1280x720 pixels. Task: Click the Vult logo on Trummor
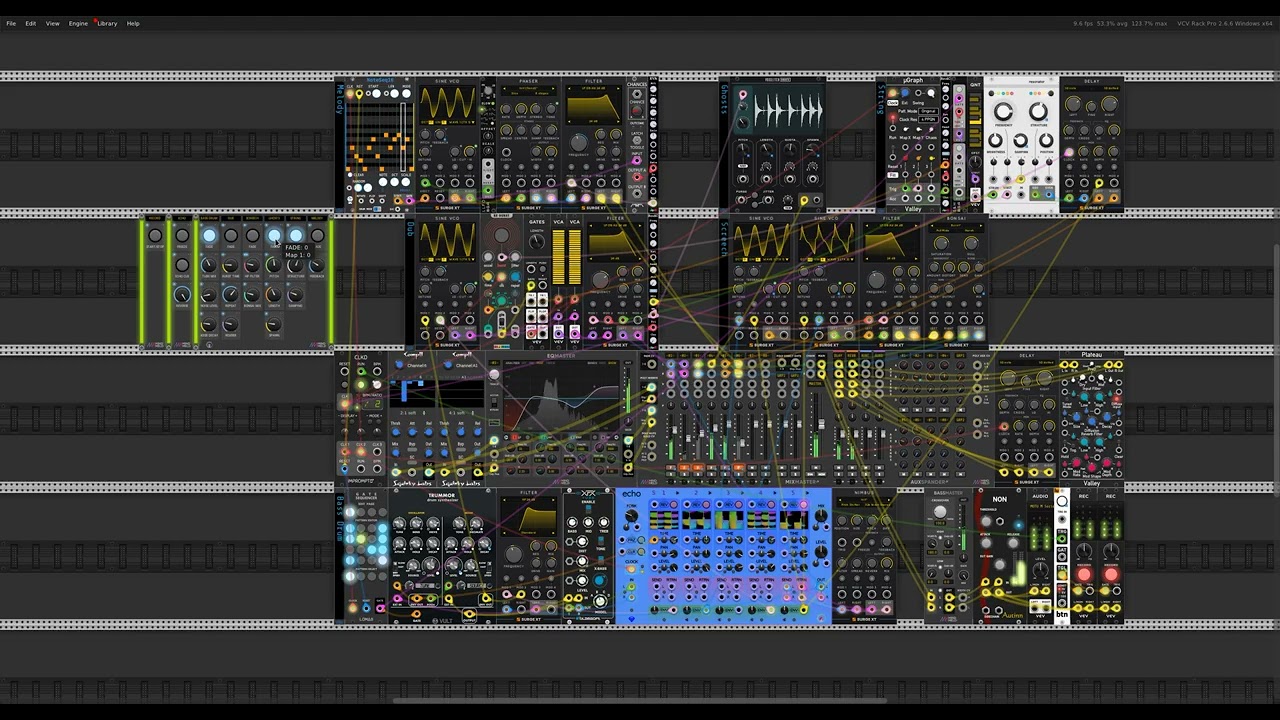[443, 621]
